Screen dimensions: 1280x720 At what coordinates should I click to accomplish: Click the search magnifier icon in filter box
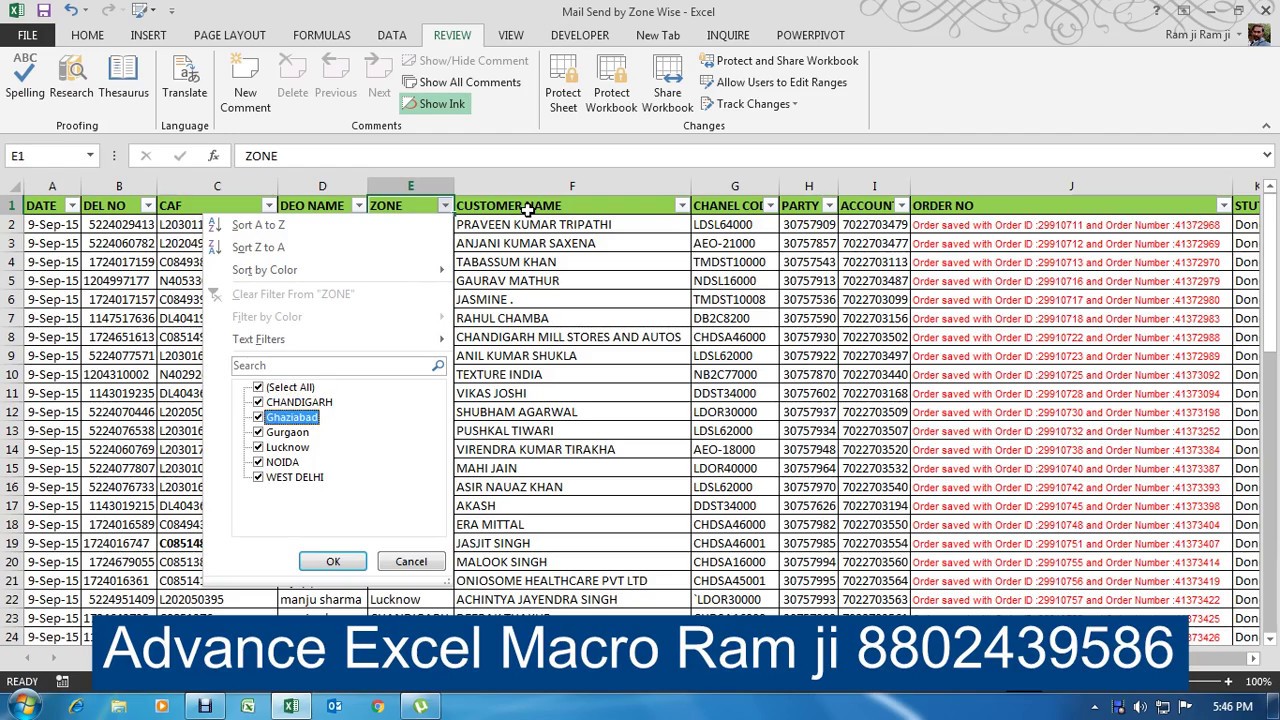pos(437,366)
